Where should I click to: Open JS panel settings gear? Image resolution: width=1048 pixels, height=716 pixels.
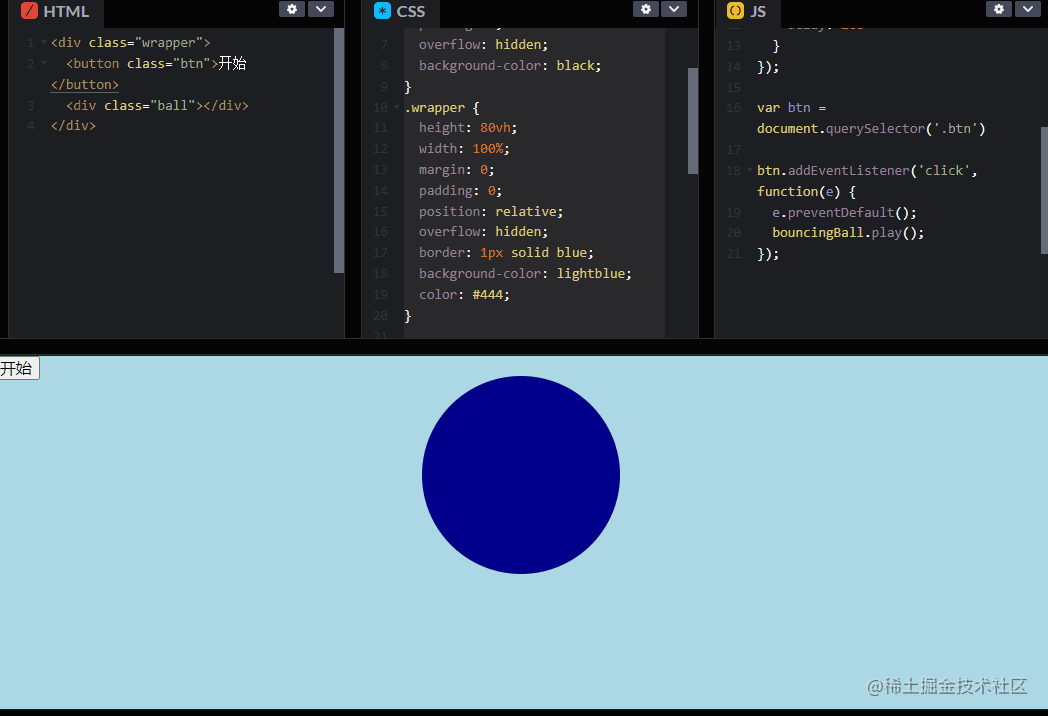point(999,9)
